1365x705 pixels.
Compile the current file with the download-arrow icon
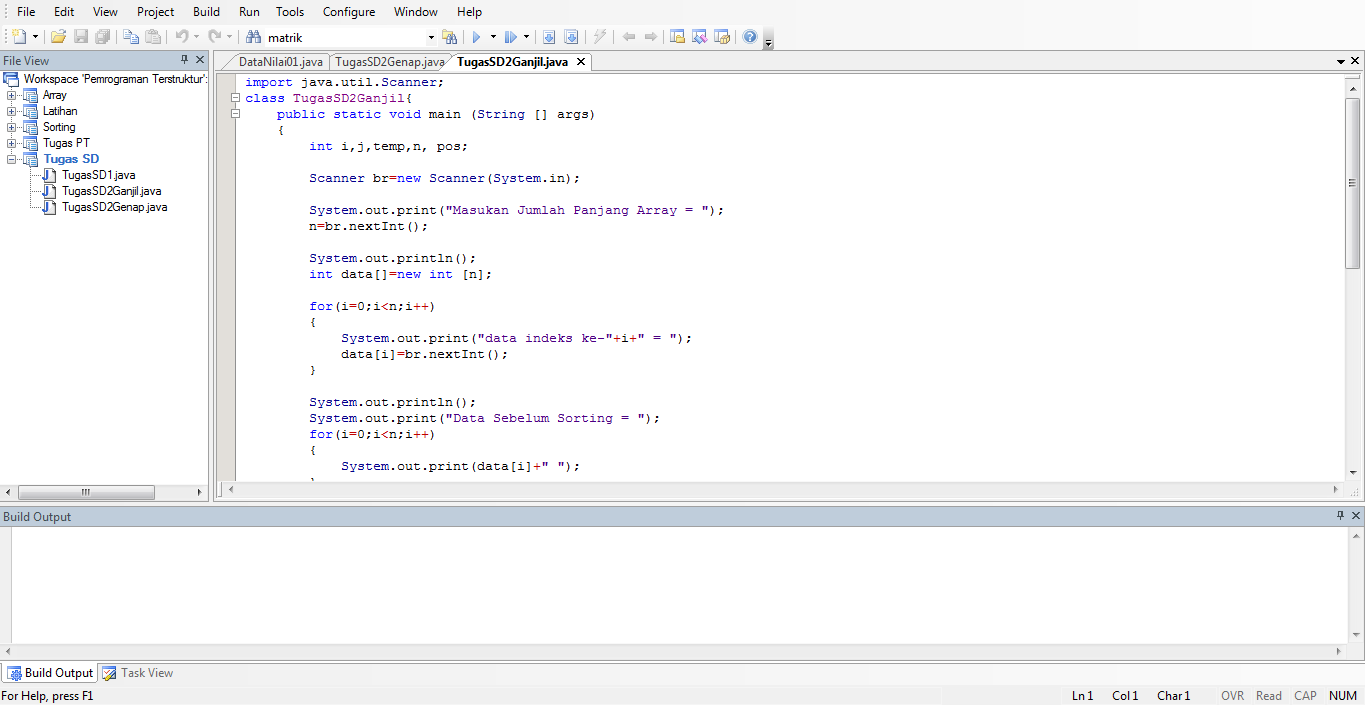click(550, 36)
